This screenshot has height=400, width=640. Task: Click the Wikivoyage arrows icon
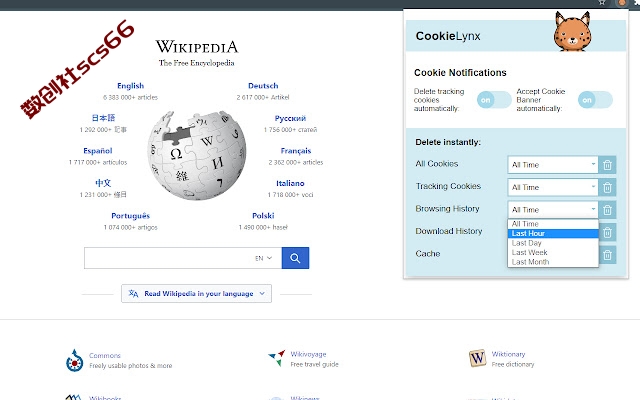277,358
